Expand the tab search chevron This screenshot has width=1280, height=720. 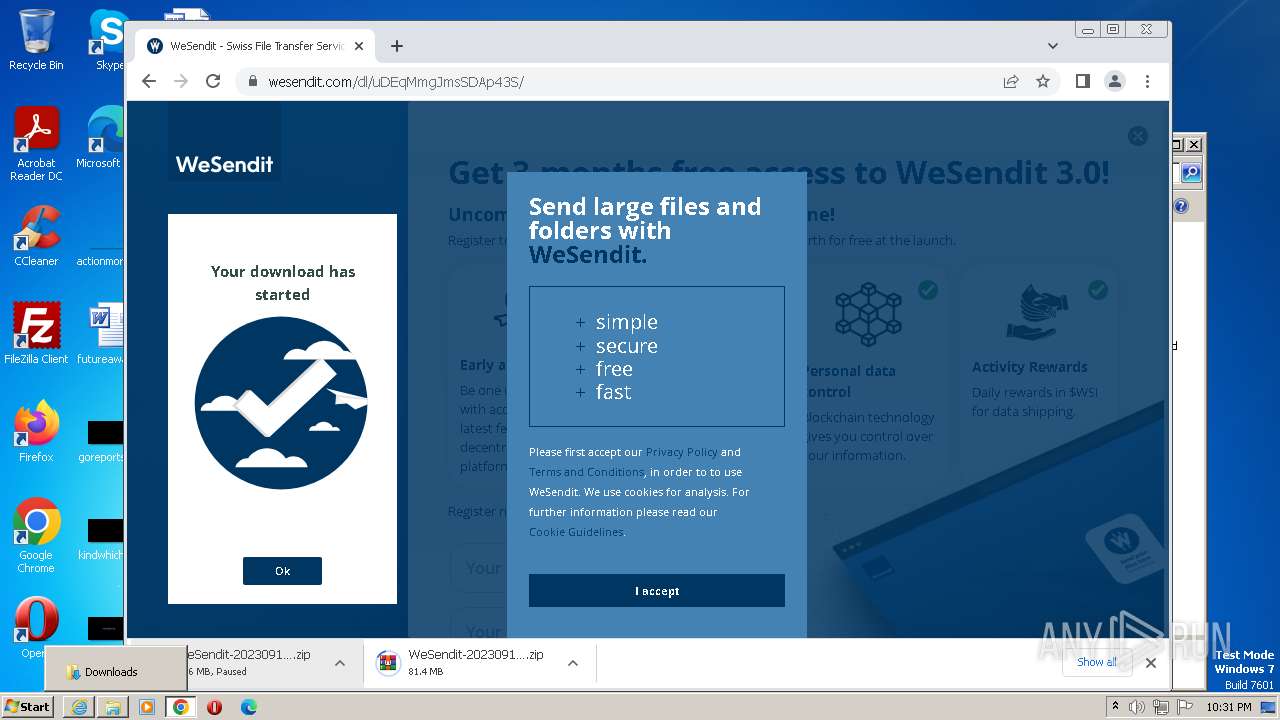click(x=1053, y=46)
